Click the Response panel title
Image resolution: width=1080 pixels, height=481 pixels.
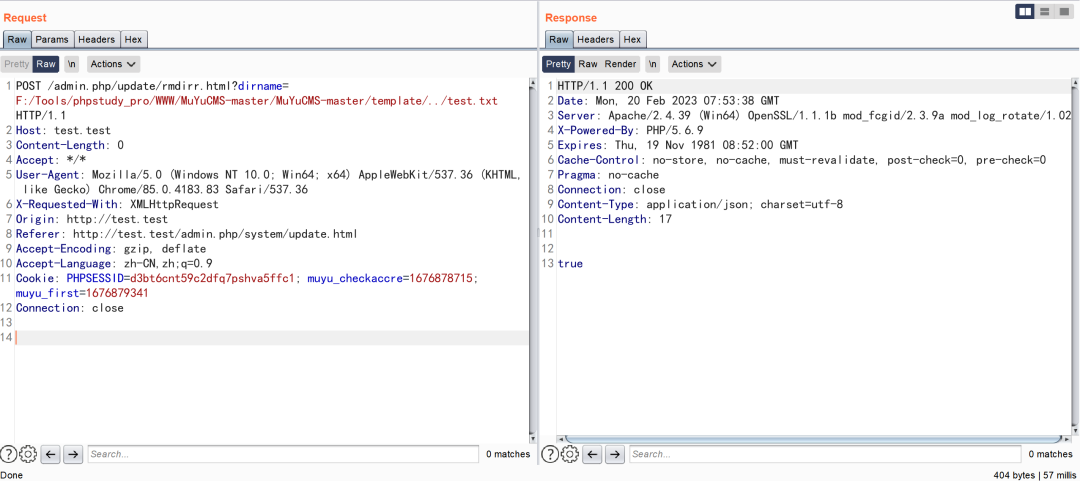(x=571, y=18)
